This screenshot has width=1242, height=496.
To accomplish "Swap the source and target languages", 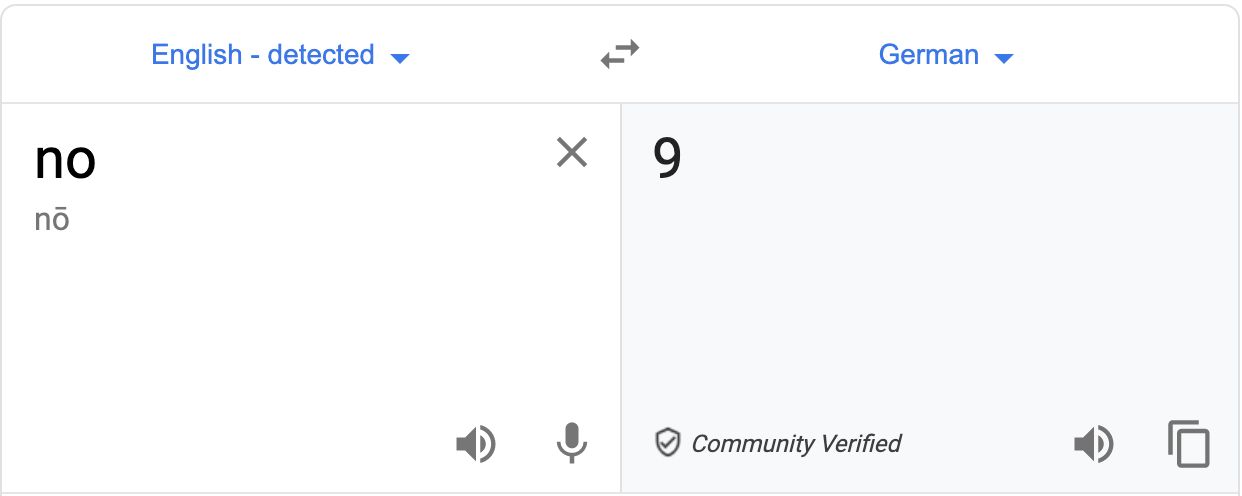I will (620, 54).
